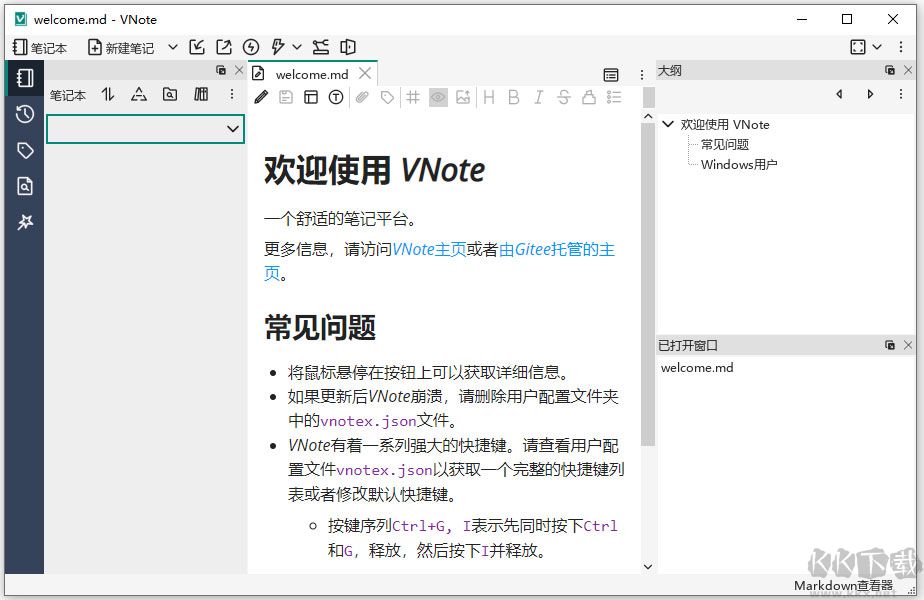Image resolution: width=924 pixels, height=600 pixels.
Task: Click the 笔记本 notebook toolbar button
Action: 40,47
